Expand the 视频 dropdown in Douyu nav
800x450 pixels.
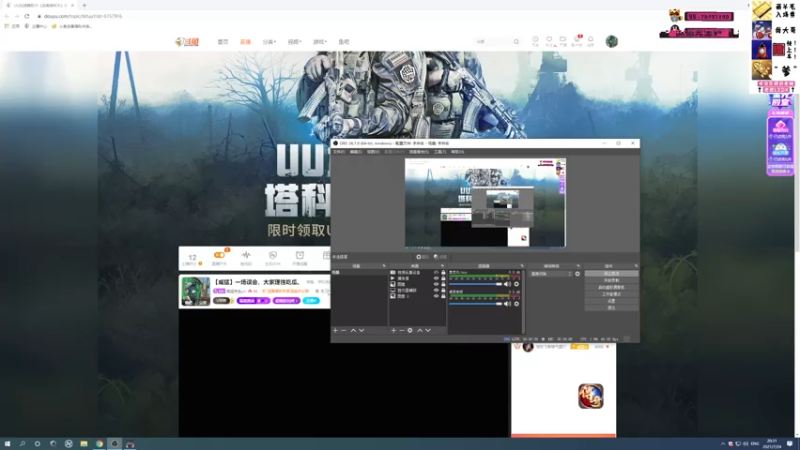(294, 42)
